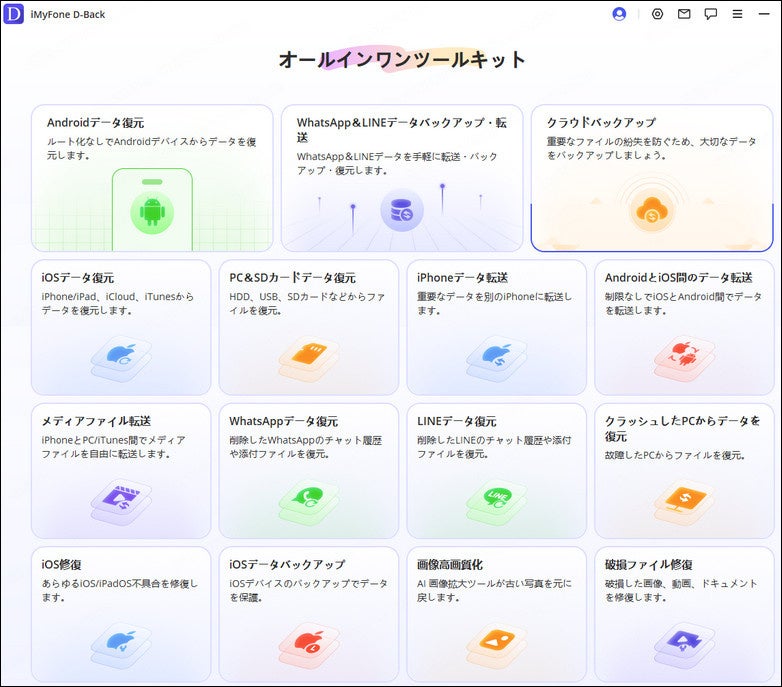The image size is (782, 687).
Task: Select the LINEデータ復元 heading
Action: pyautogui.click(x=456, y=421)
